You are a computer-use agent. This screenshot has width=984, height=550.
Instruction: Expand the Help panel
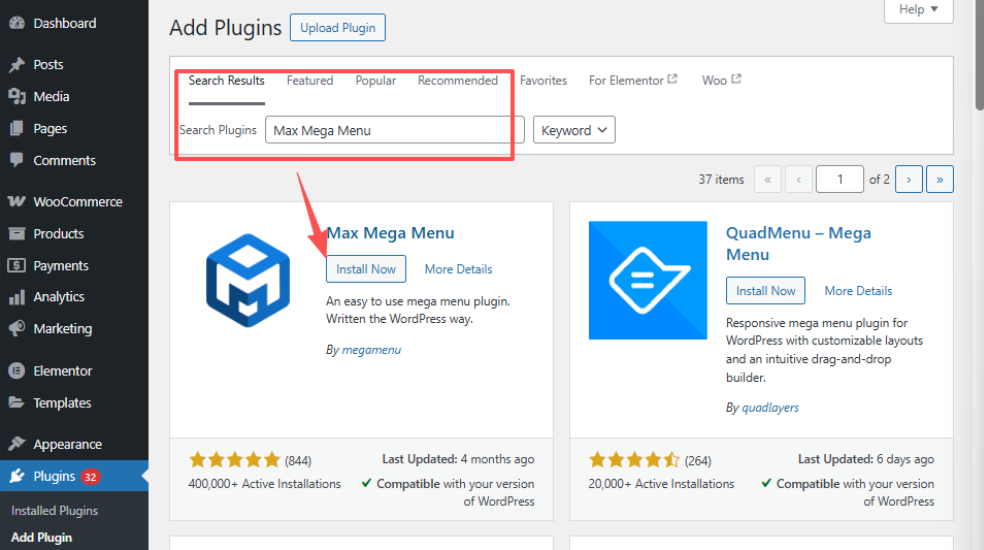coord(918,10)
